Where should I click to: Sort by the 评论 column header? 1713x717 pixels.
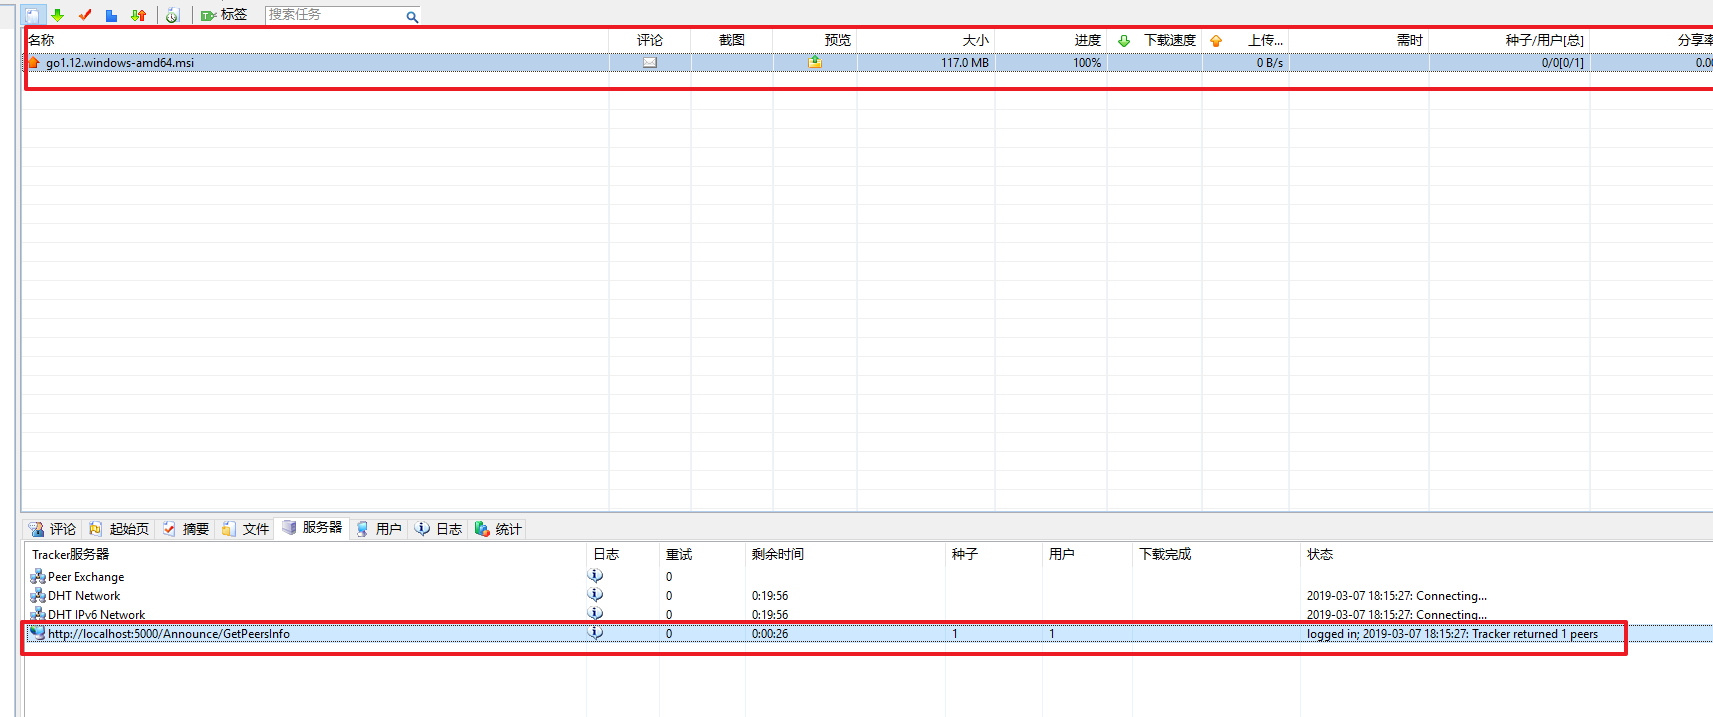coord(650,40)
